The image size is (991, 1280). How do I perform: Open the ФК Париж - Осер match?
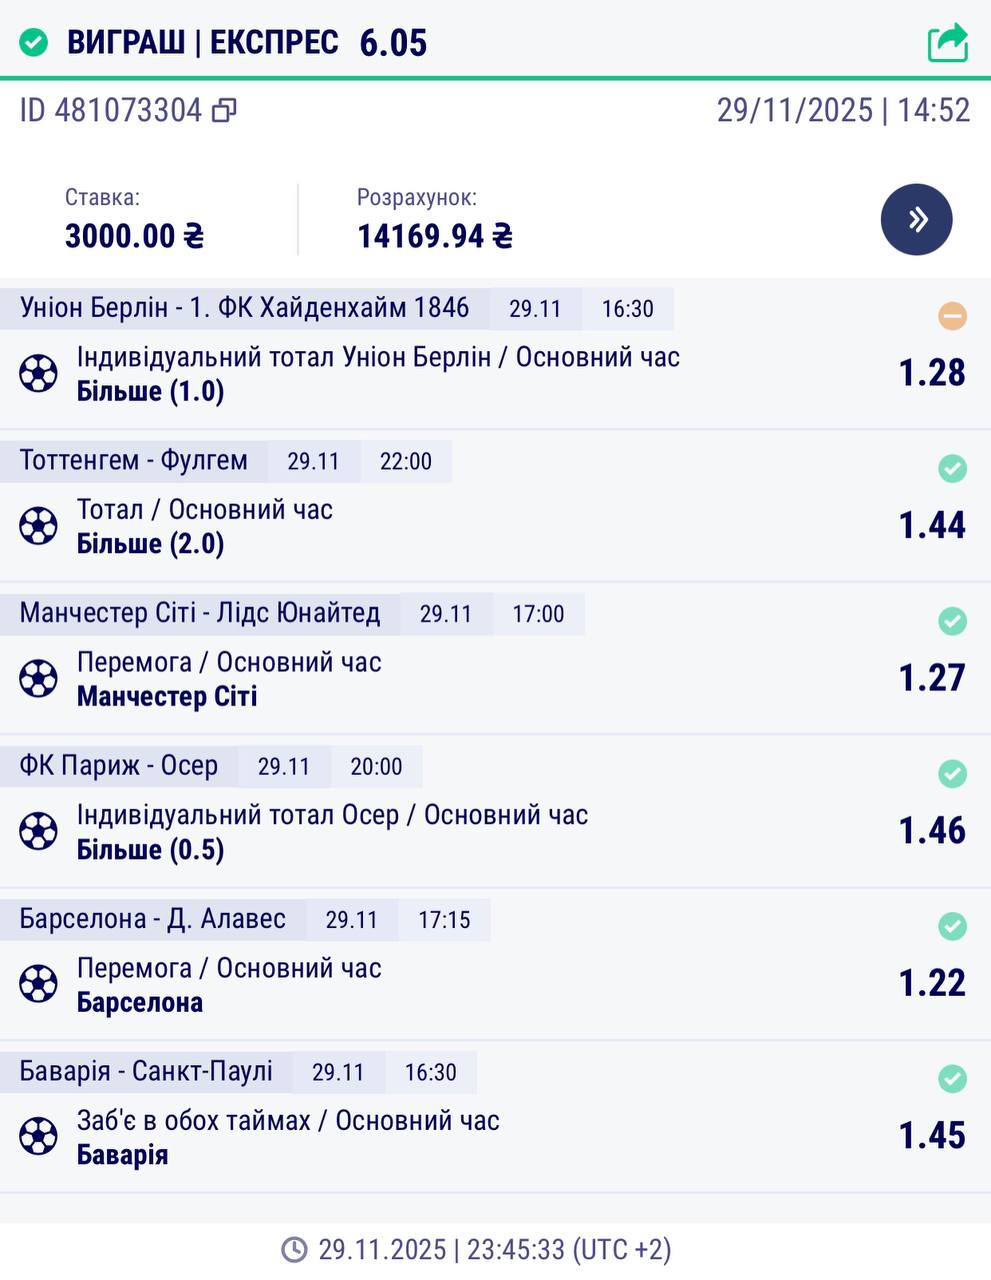tap(119, 766)
